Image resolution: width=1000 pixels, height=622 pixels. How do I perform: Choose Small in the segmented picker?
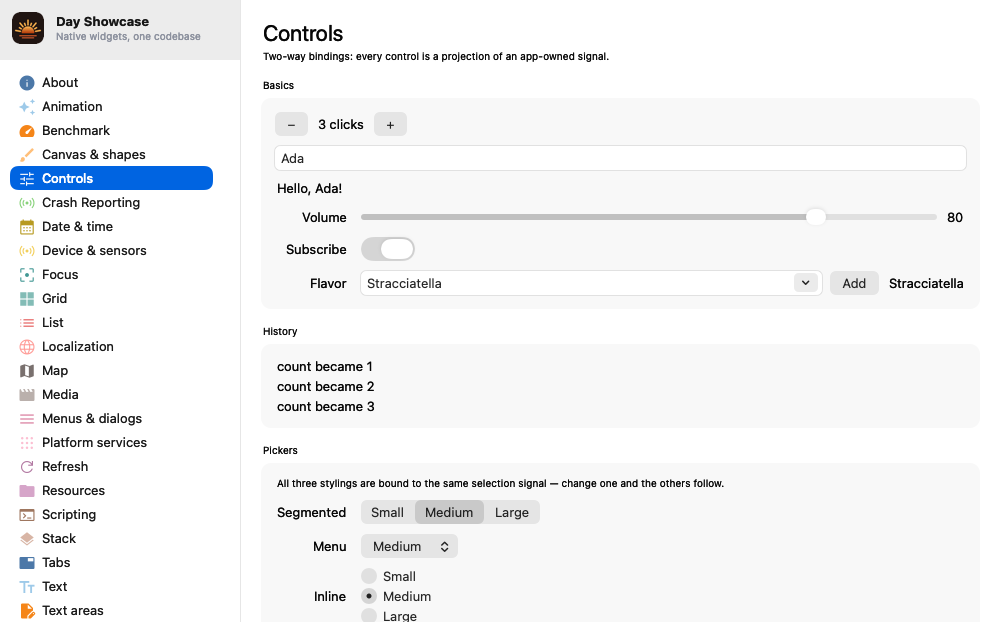[388, 512]
